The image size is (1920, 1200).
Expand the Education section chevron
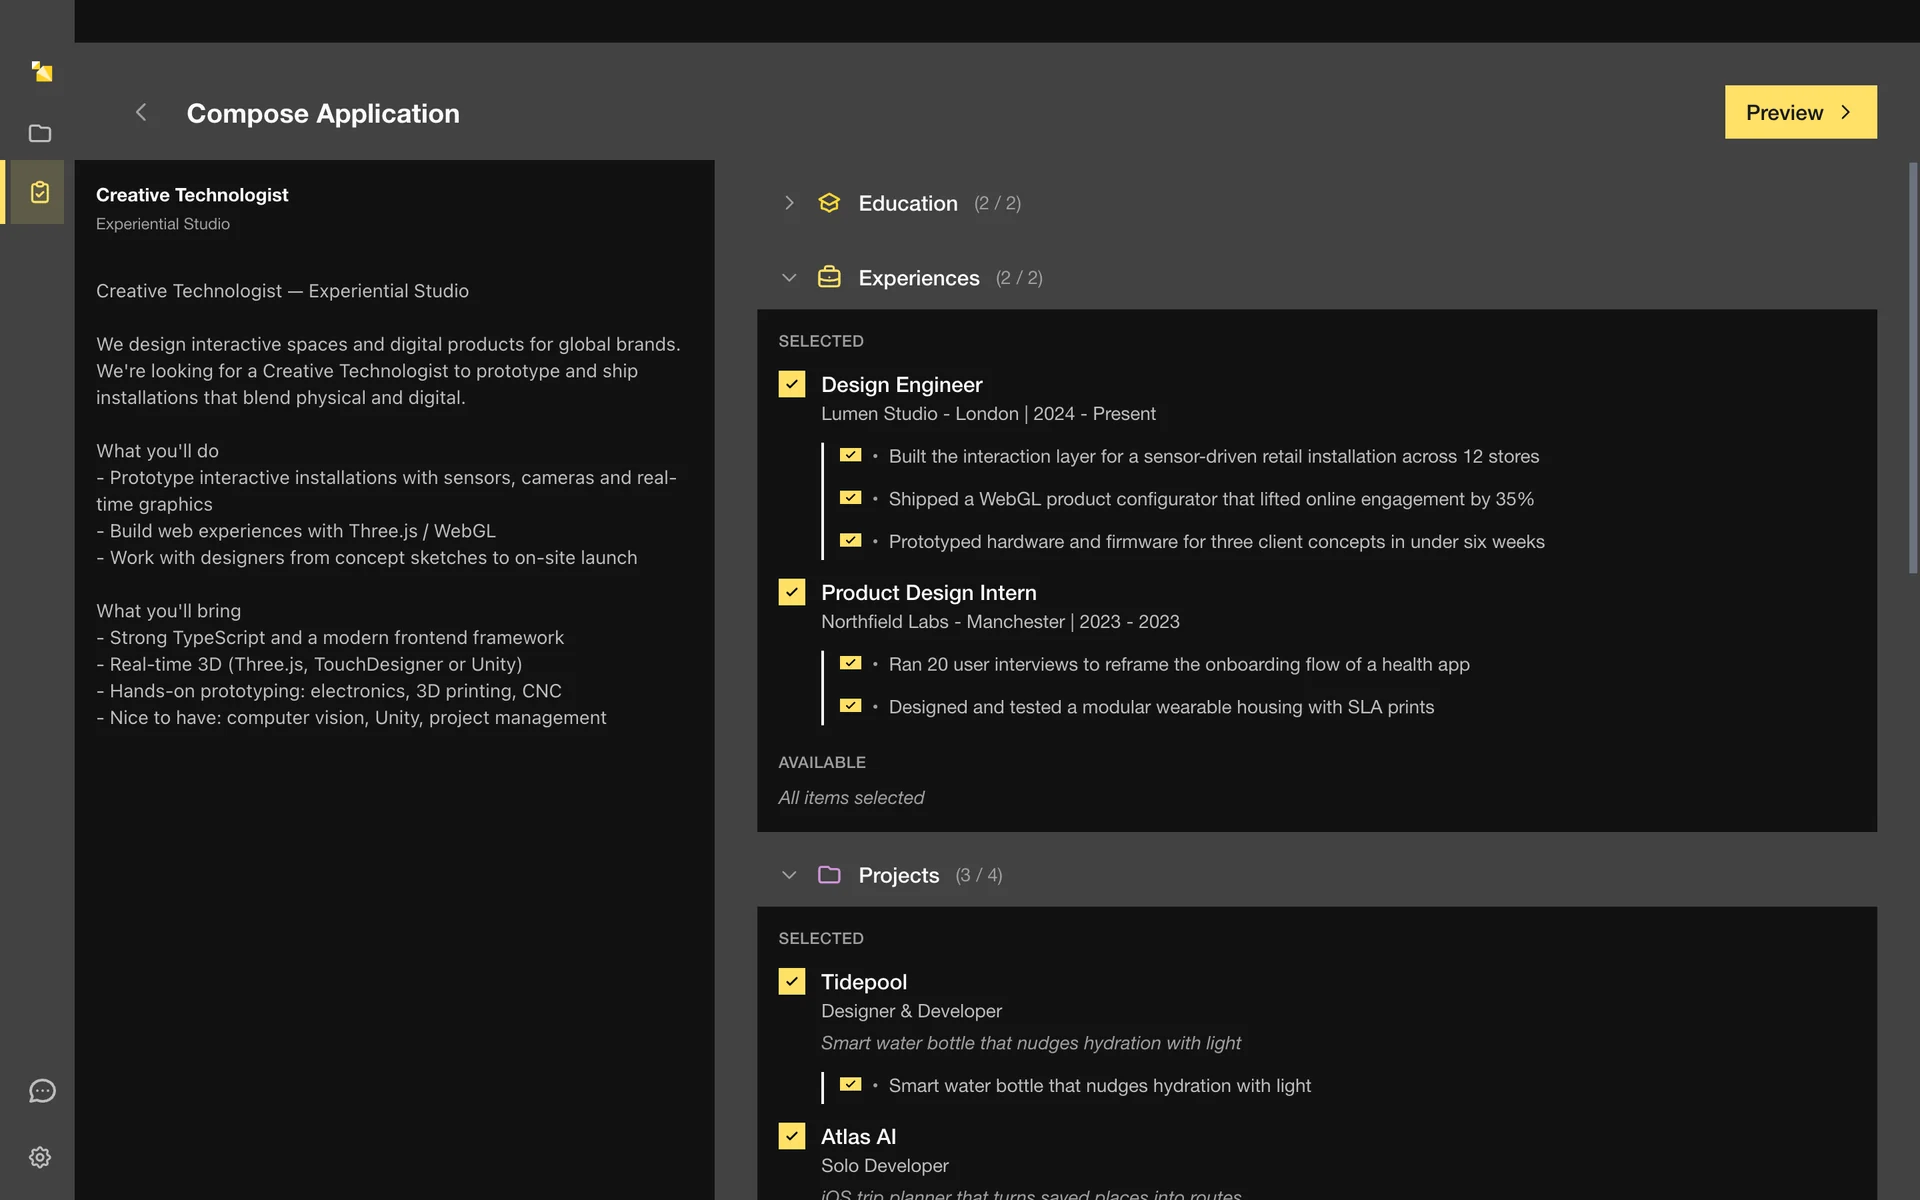point(789,203)
